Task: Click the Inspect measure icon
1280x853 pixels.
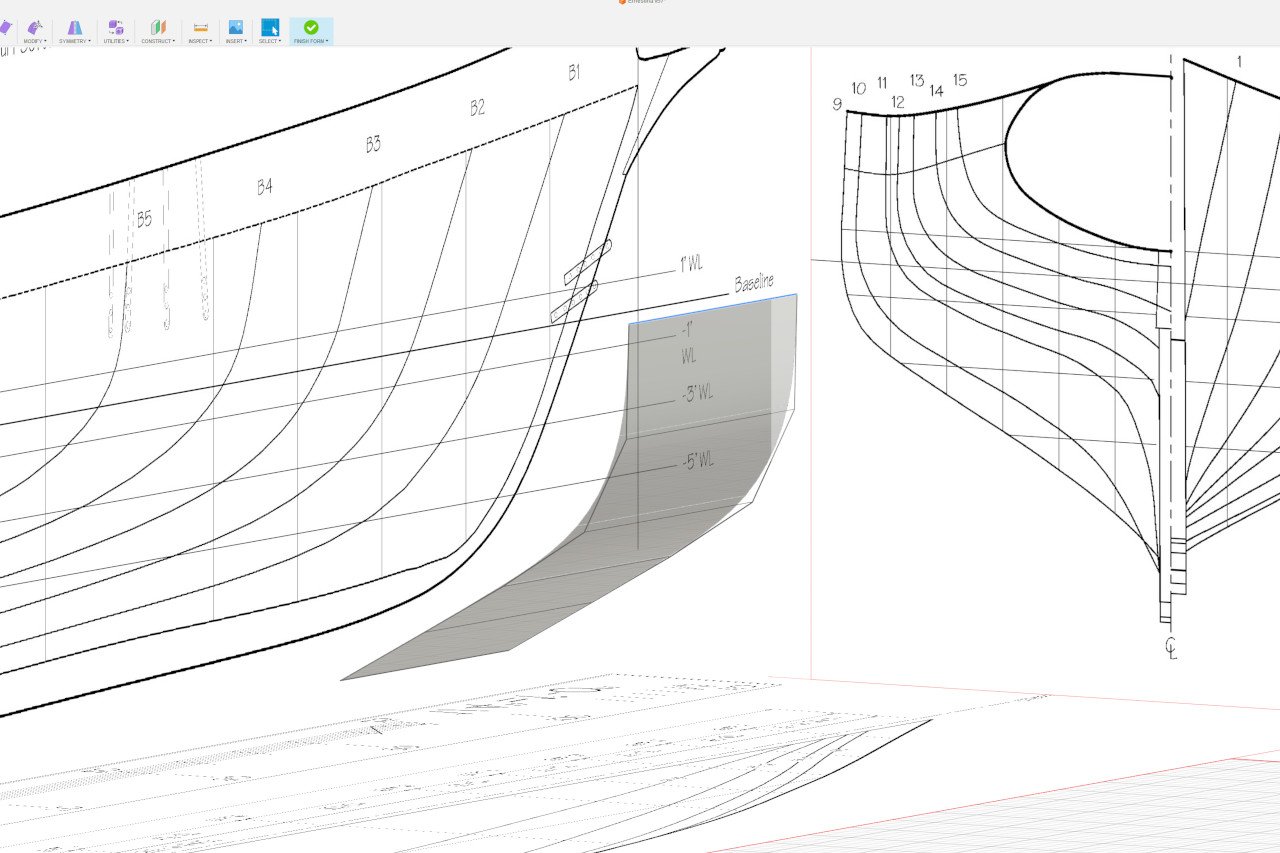Action: pos(200,27)
